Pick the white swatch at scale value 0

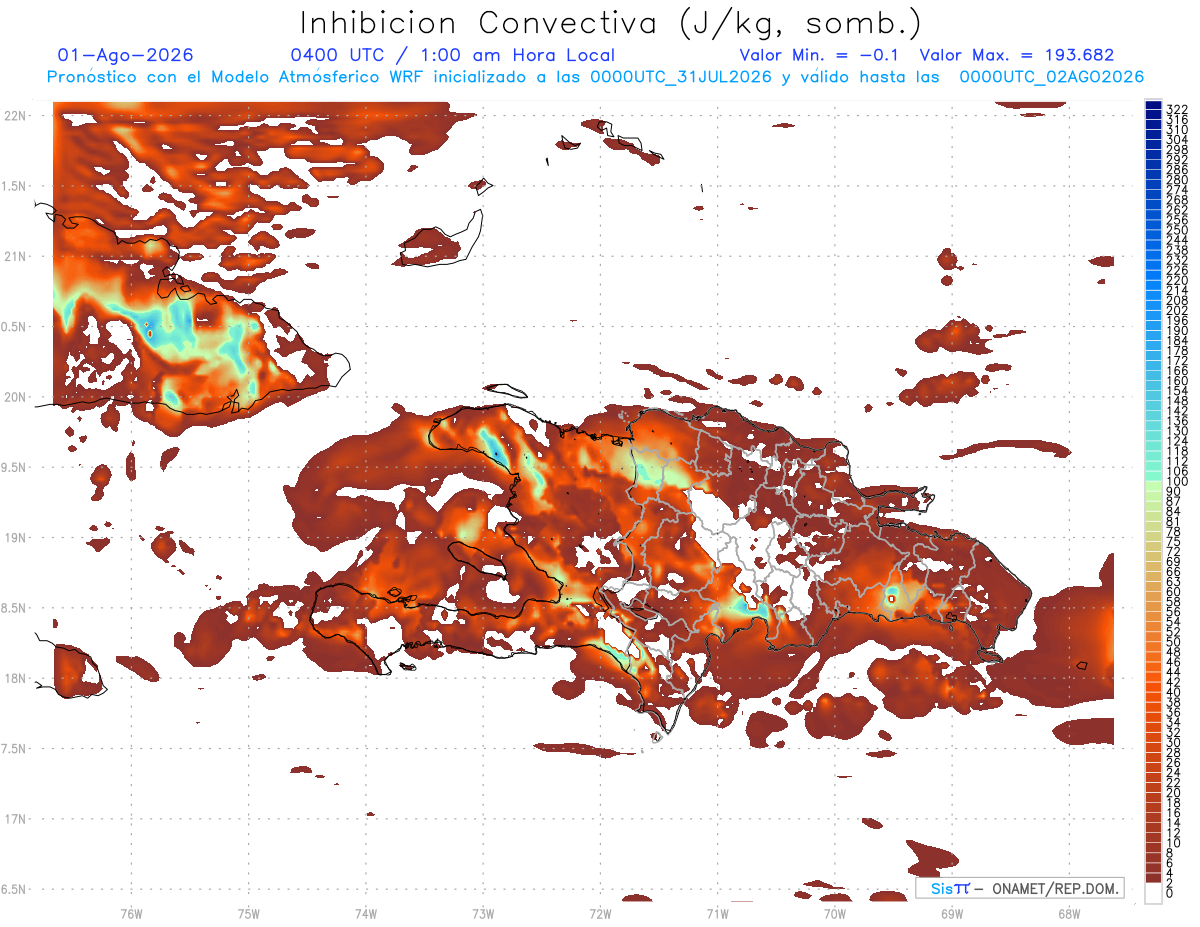coord(1153,895)
